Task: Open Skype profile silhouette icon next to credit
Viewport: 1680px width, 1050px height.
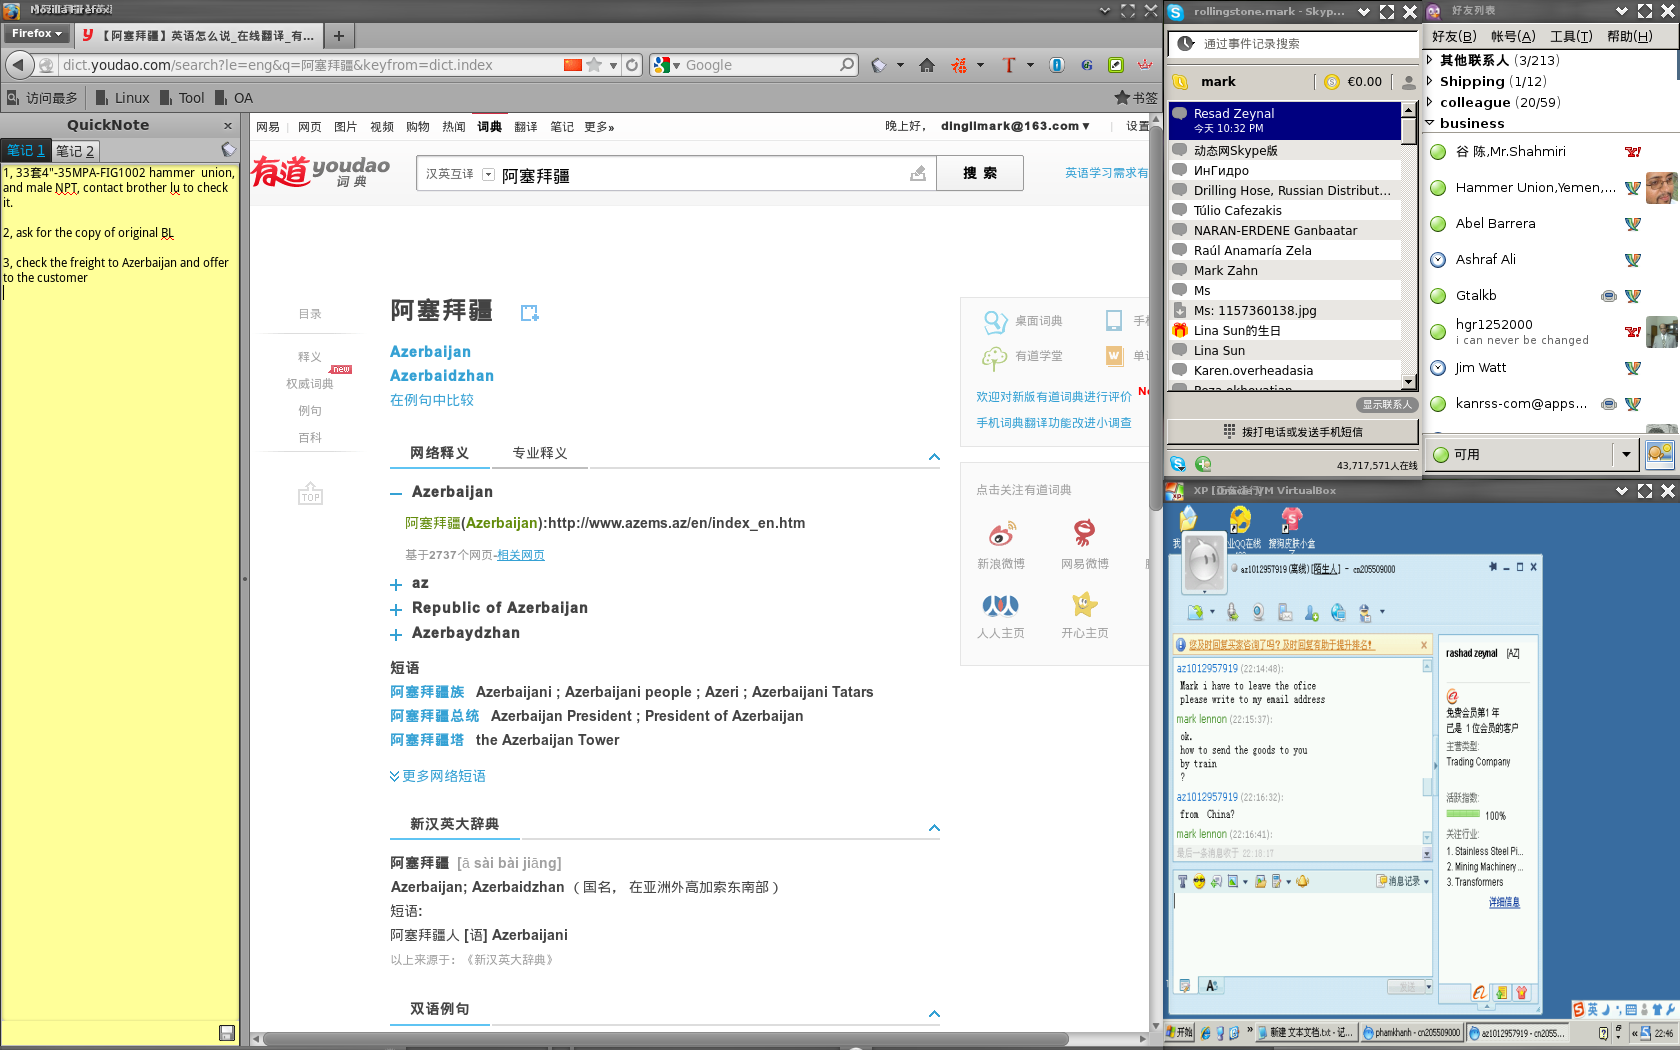Action: (1408, 82)
